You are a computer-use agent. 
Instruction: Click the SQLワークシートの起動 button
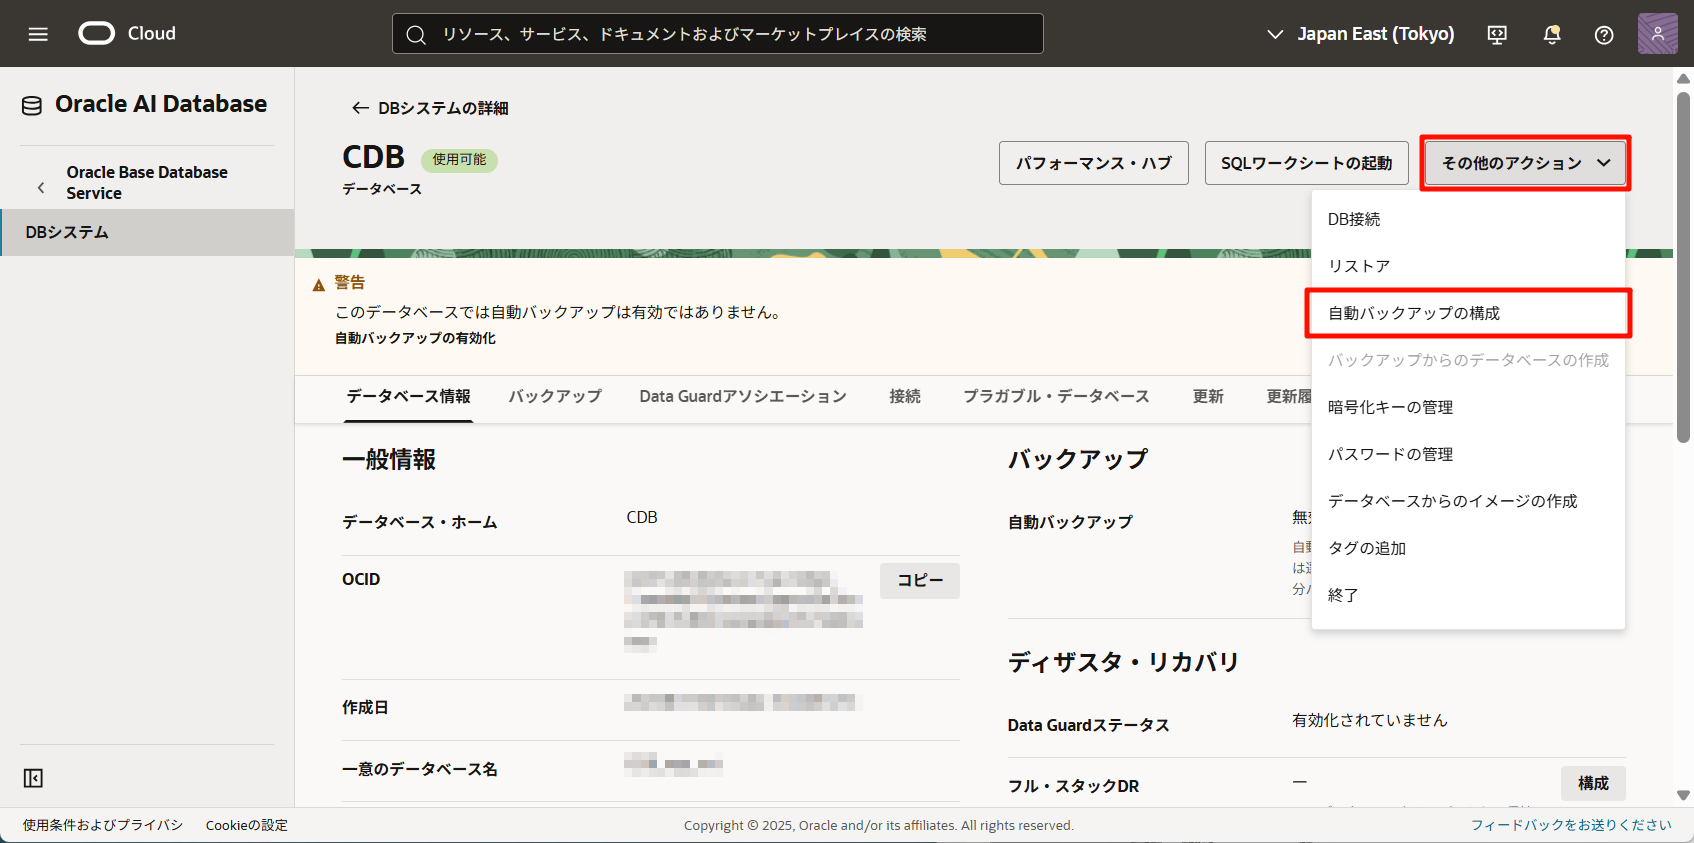pos(1306,163)
